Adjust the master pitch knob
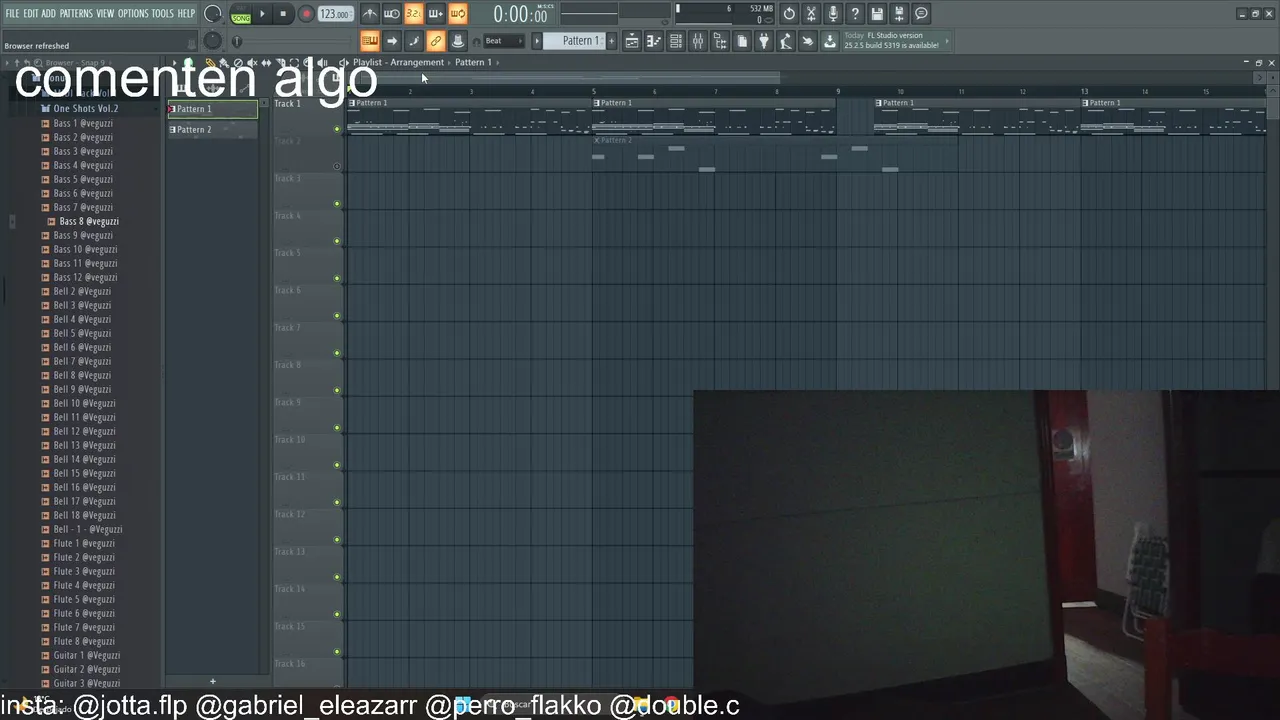1280x720 pixels. coord(212,41)
